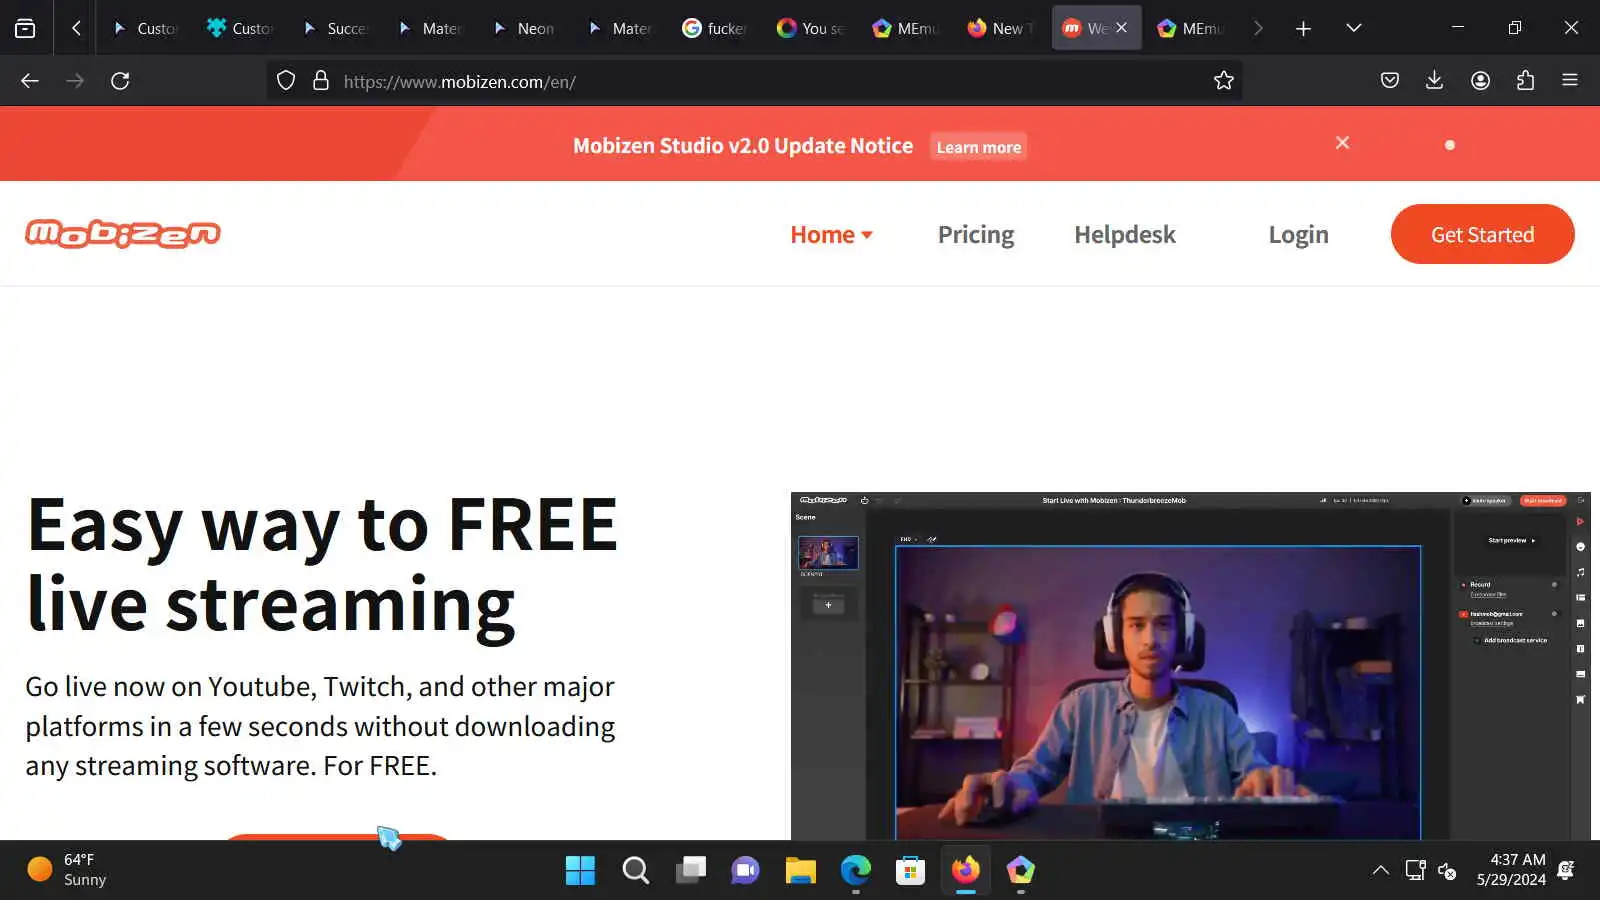The height and width of the screenshot is (900, 1600).
Task: Open the Helpdesk page
Action: (1125, 234)
